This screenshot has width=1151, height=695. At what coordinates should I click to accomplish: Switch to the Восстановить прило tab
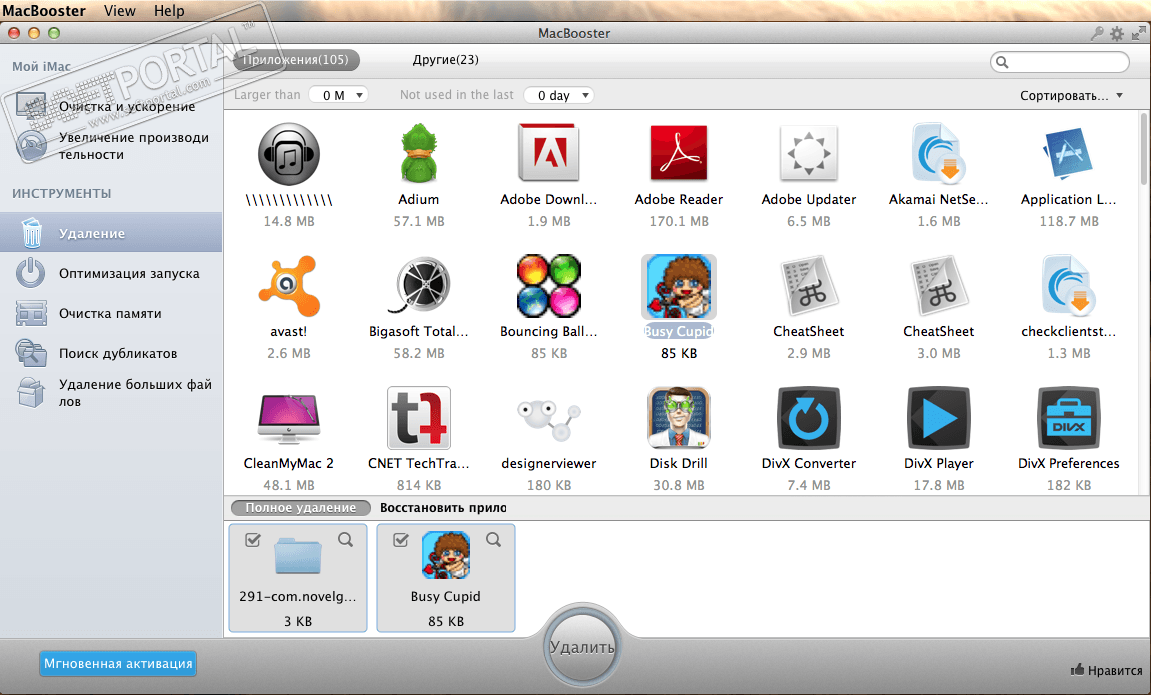click(x=443, y=508)
